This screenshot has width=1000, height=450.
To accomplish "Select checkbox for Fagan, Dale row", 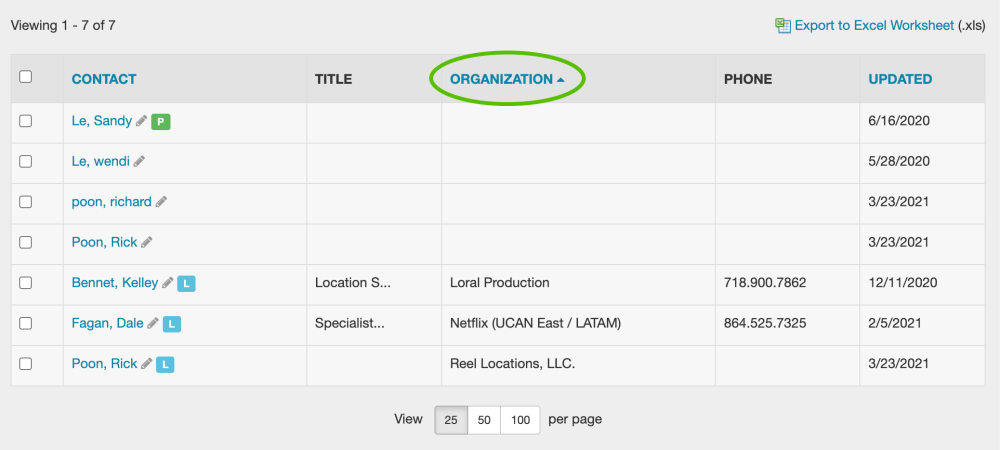I will [26, 323].
